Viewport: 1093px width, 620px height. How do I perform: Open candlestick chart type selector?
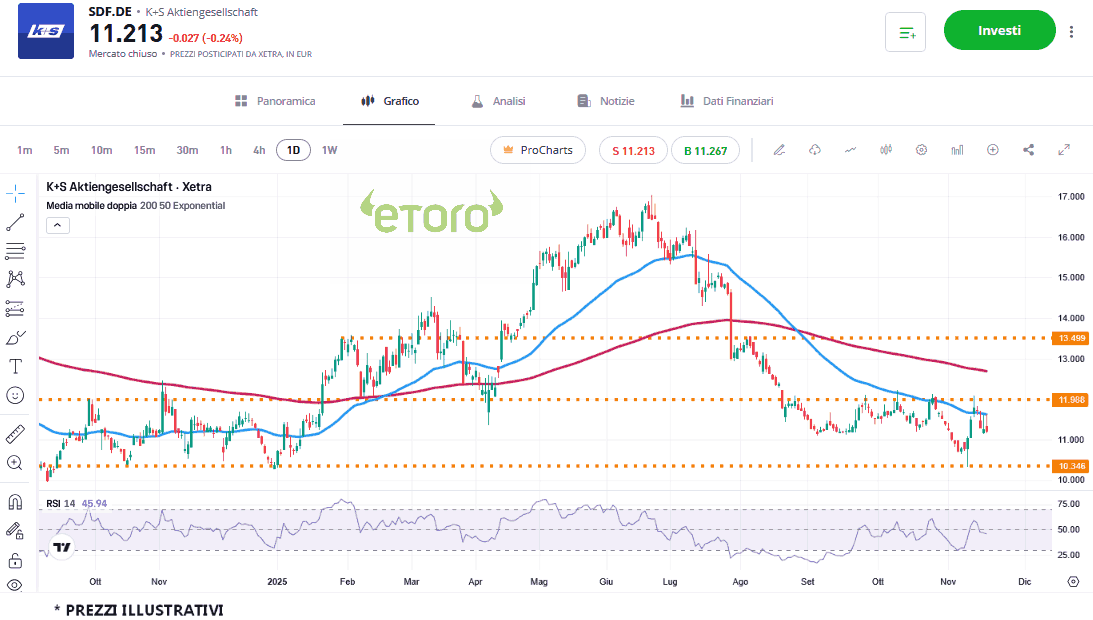click(x=885, y=150)
